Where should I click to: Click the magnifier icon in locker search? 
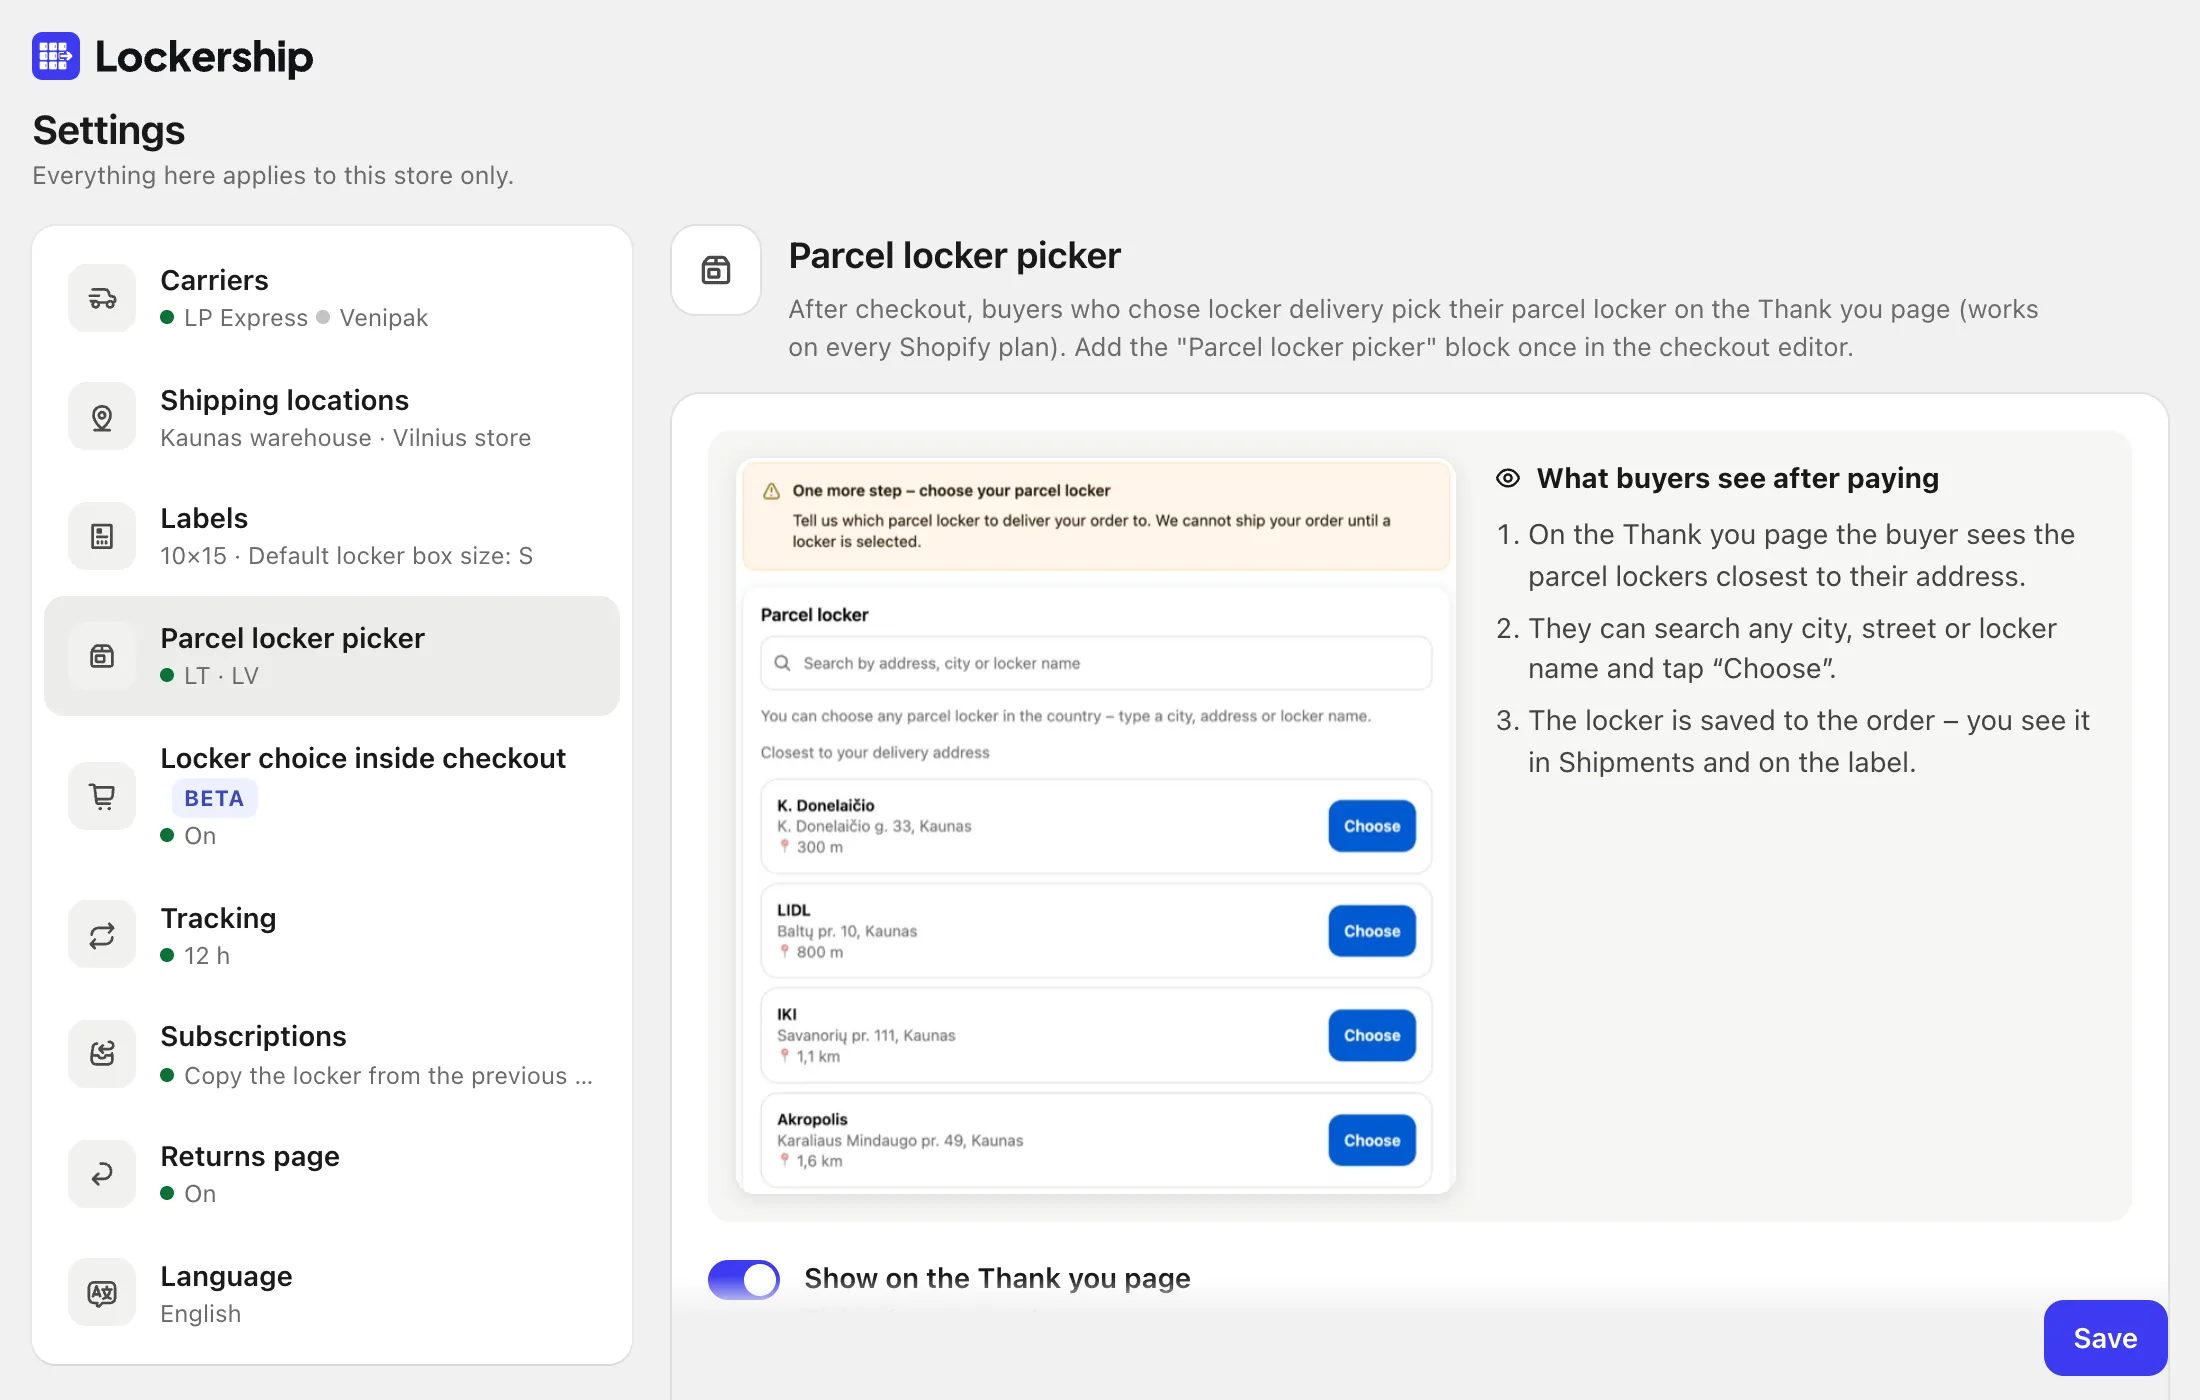[x=783, y=663]
